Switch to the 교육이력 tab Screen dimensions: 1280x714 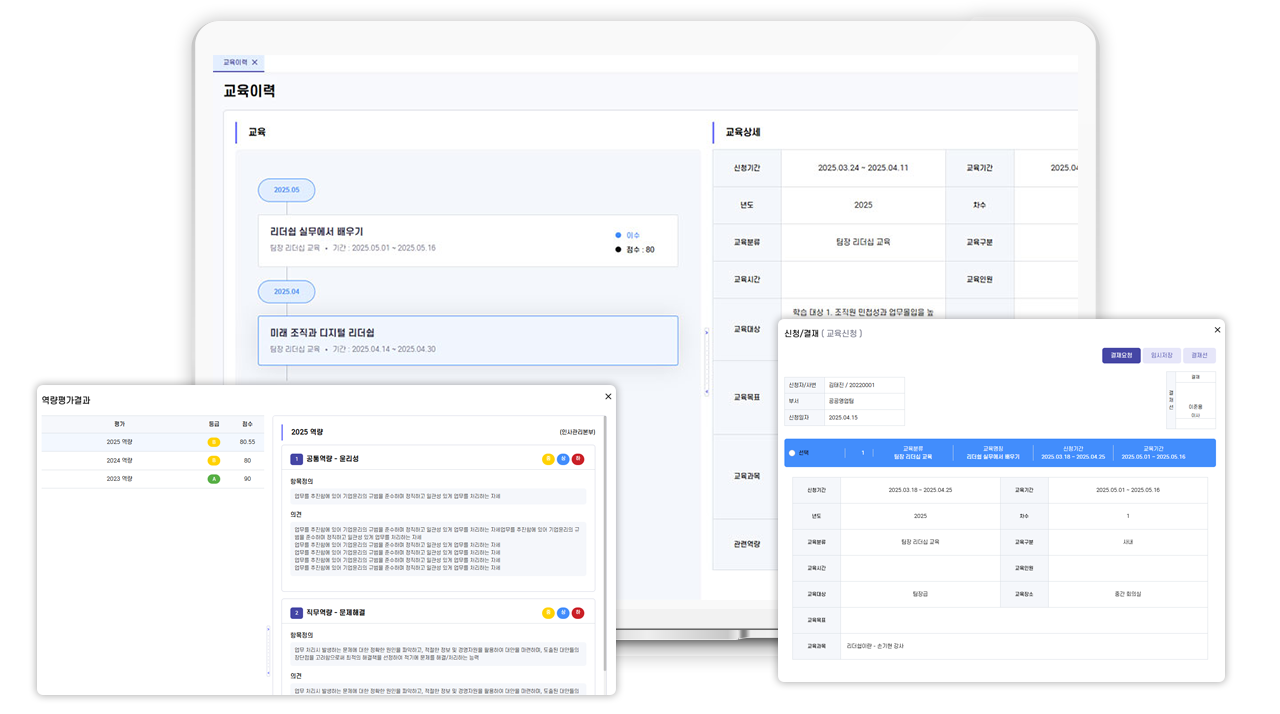click(235, 62)
